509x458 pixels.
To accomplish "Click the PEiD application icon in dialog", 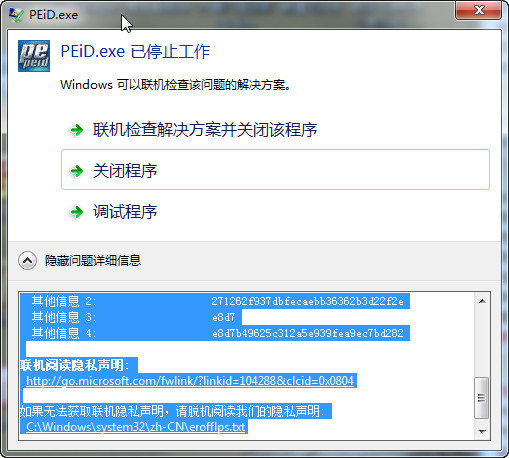I will [x=34, y=56].
